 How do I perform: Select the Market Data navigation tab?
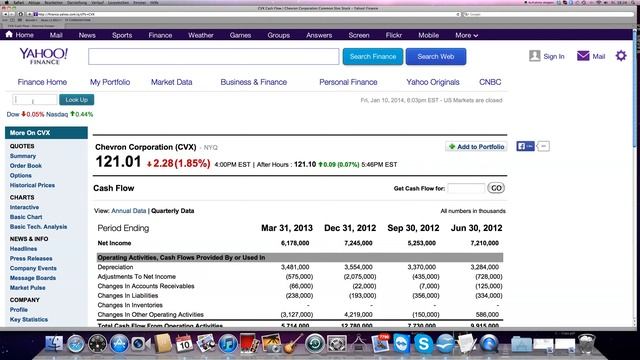coord(171,82)
